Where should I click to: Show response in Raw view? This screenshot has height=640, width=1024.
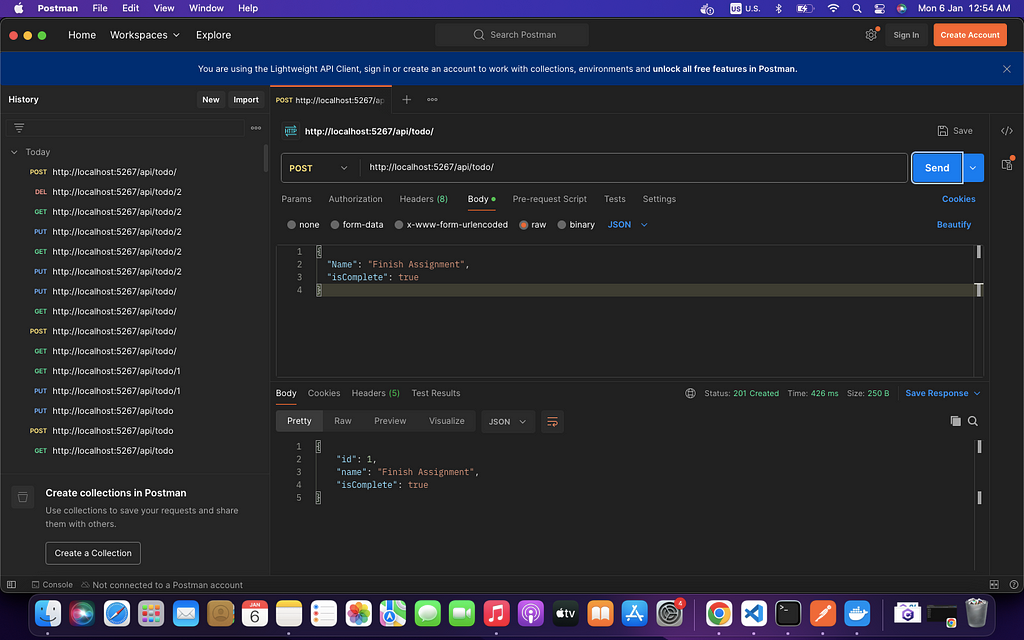click(343, 421)
